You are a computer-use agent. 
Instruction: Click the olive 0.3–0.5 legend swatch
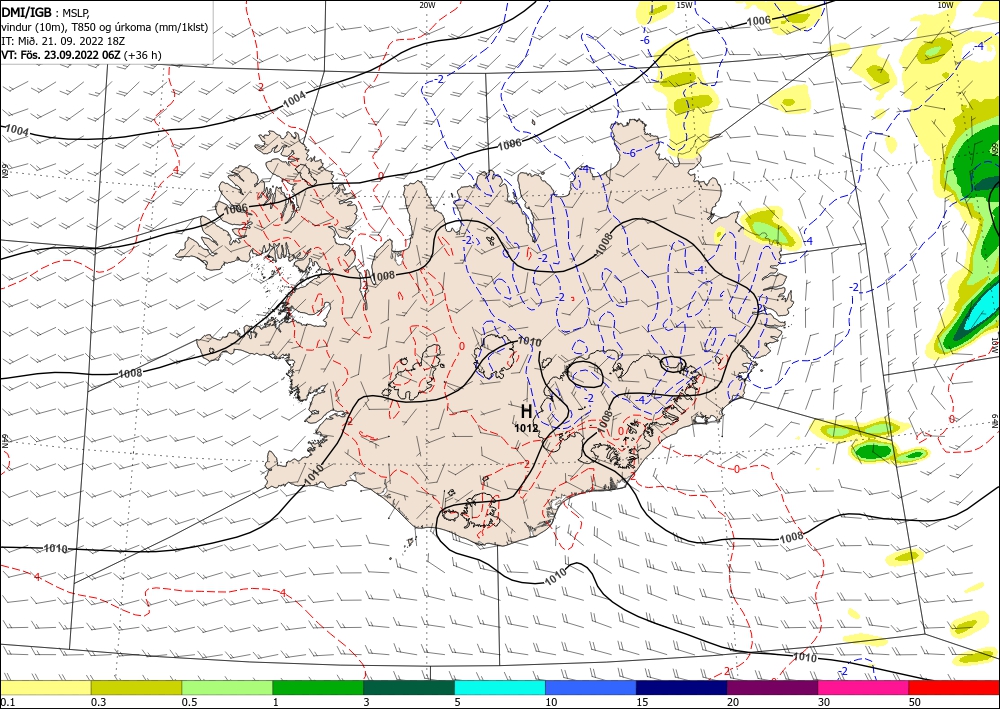pyautogui.click(x=136, y=687)
